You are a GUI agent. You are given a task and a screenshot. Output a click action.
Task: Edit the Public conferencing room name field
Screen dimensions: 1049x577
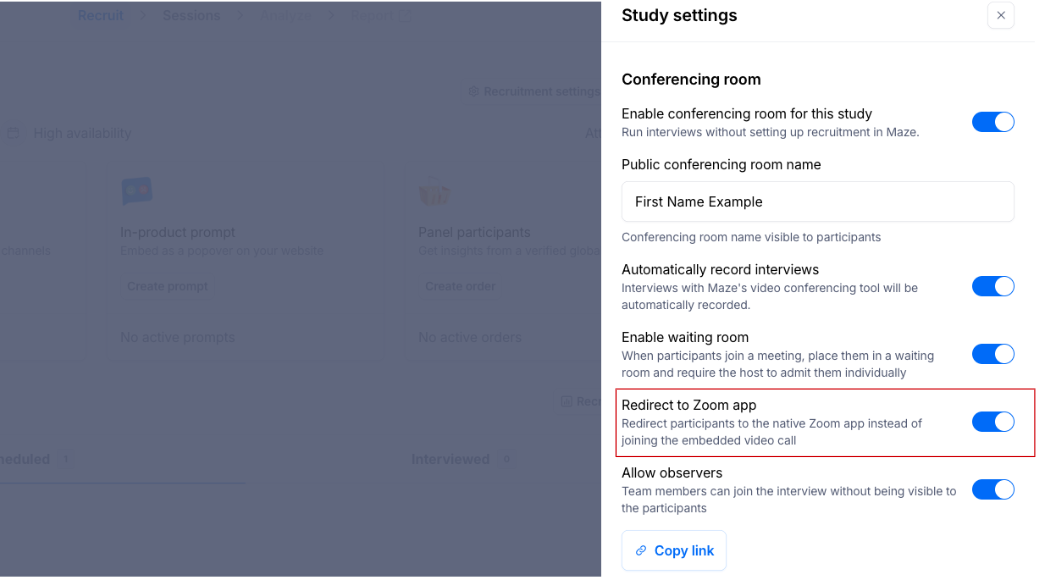click(x=817, y=202)
